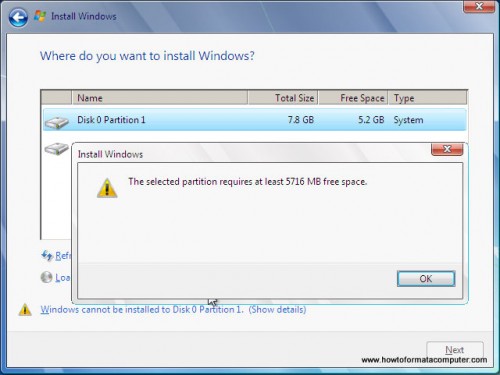Click 'Where do you want to install Windows?' heading
The width and height of the screenshot is (500, 375).
tap(147, 56)
